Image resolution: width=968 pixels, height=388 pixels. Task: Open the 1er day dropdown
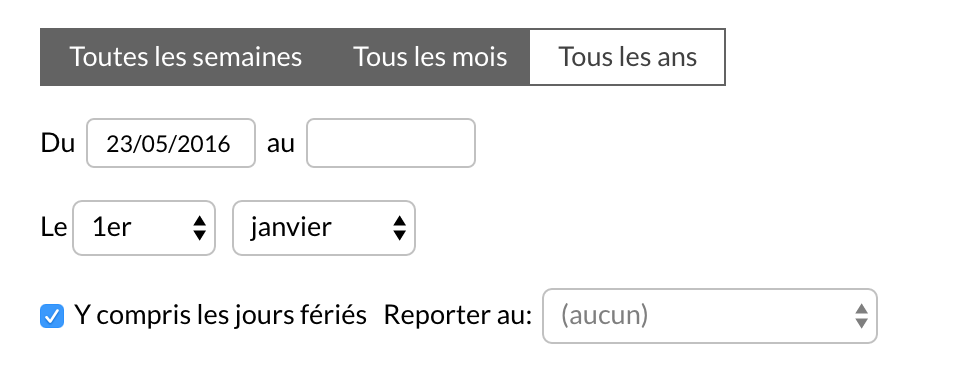[x=144, y=227]
